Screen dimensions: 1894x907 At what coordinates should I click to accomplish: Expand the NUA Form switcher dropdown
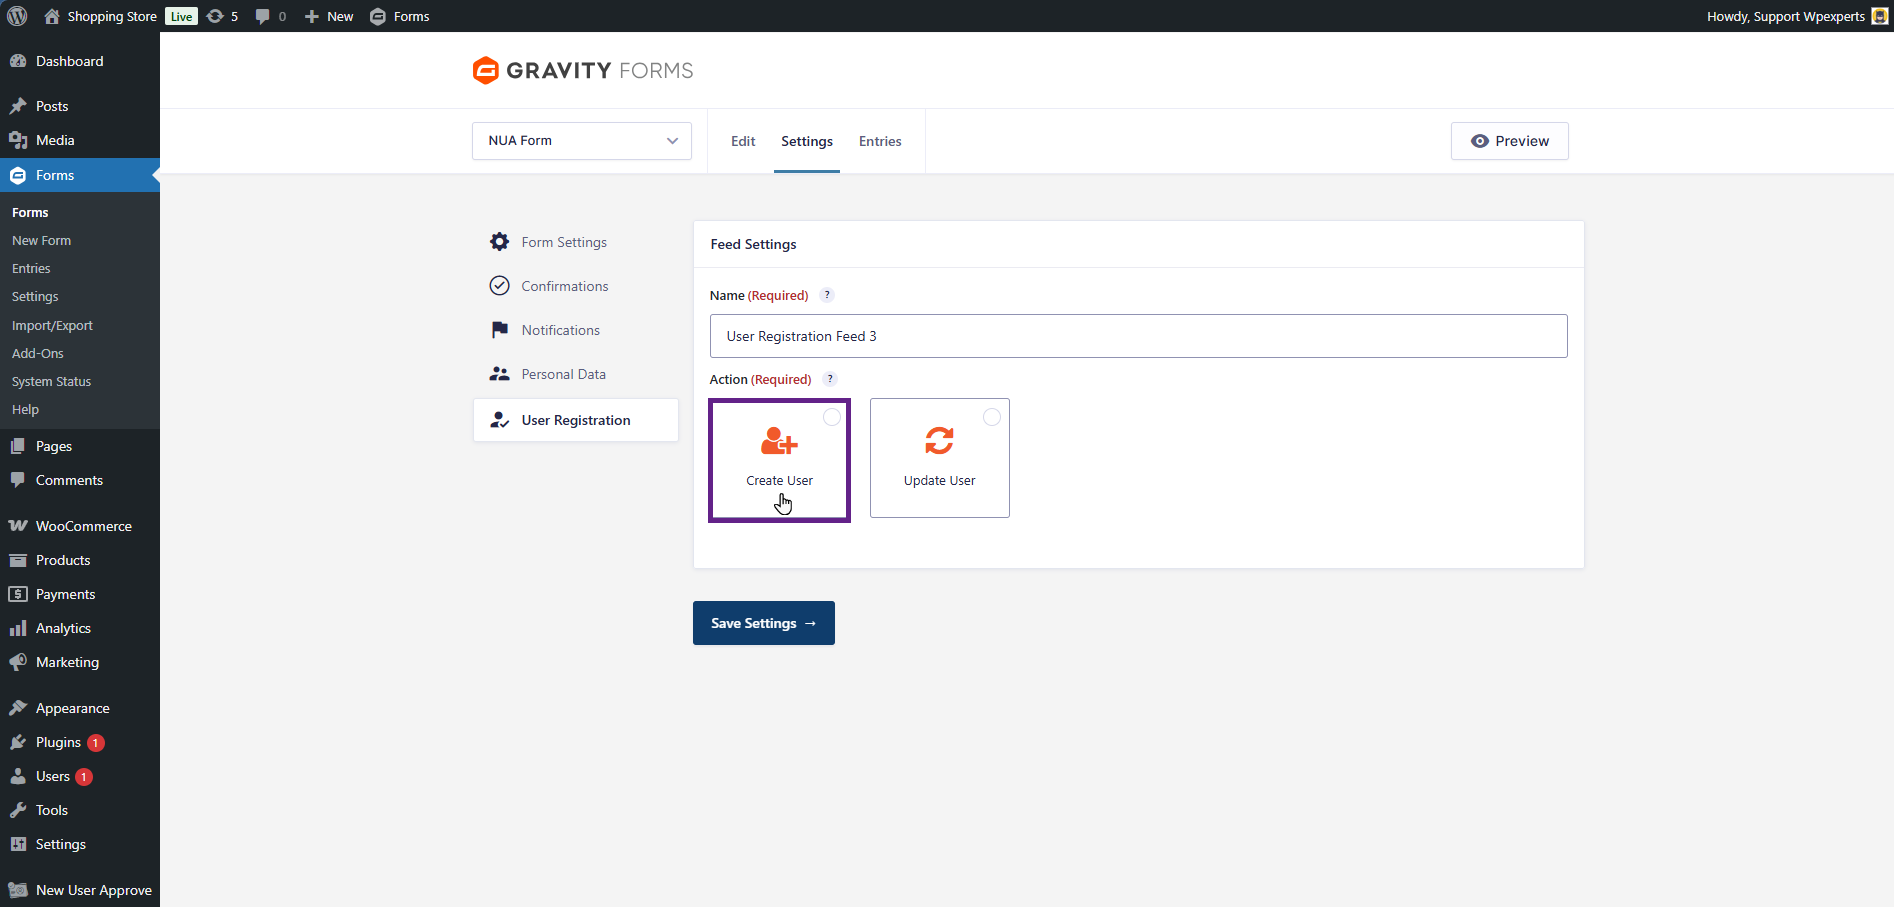tap(581, 141)
